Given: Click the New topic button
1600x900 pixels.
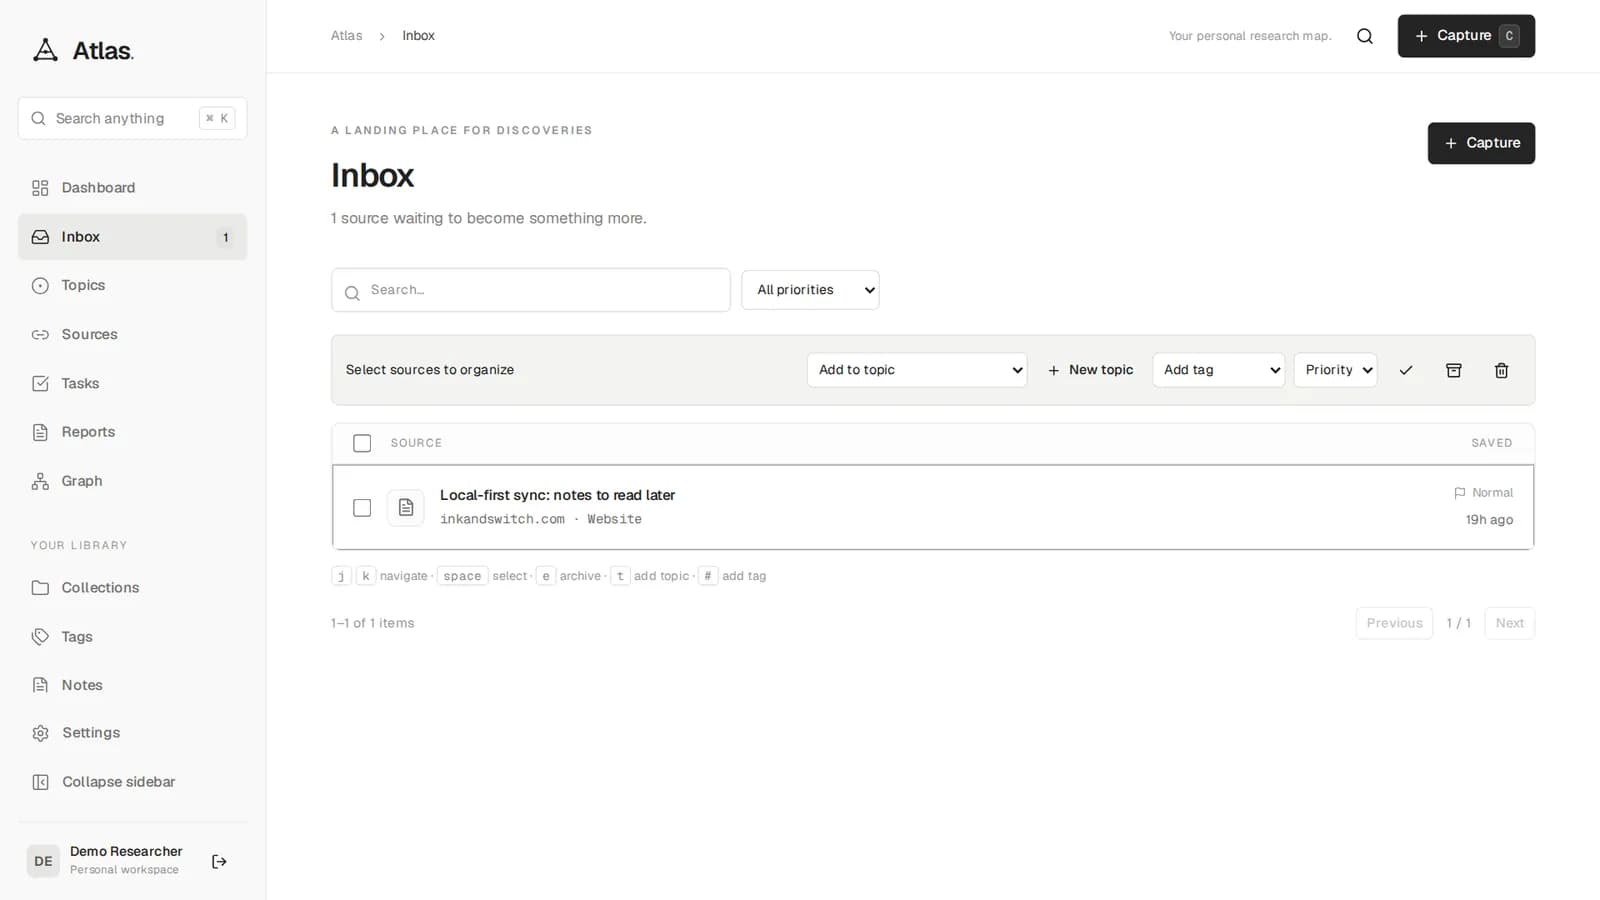Looking at the screenshot, I should point(1090,370).
